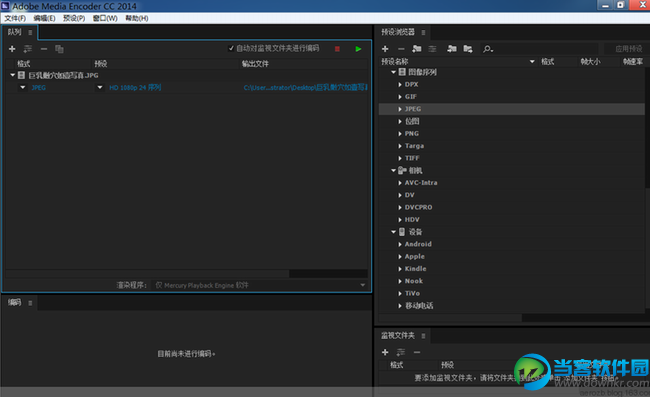Collapse the 图像序列 preset group
Image resolution: width=650 pixels, height=397 pixels.
pos(393,72)
